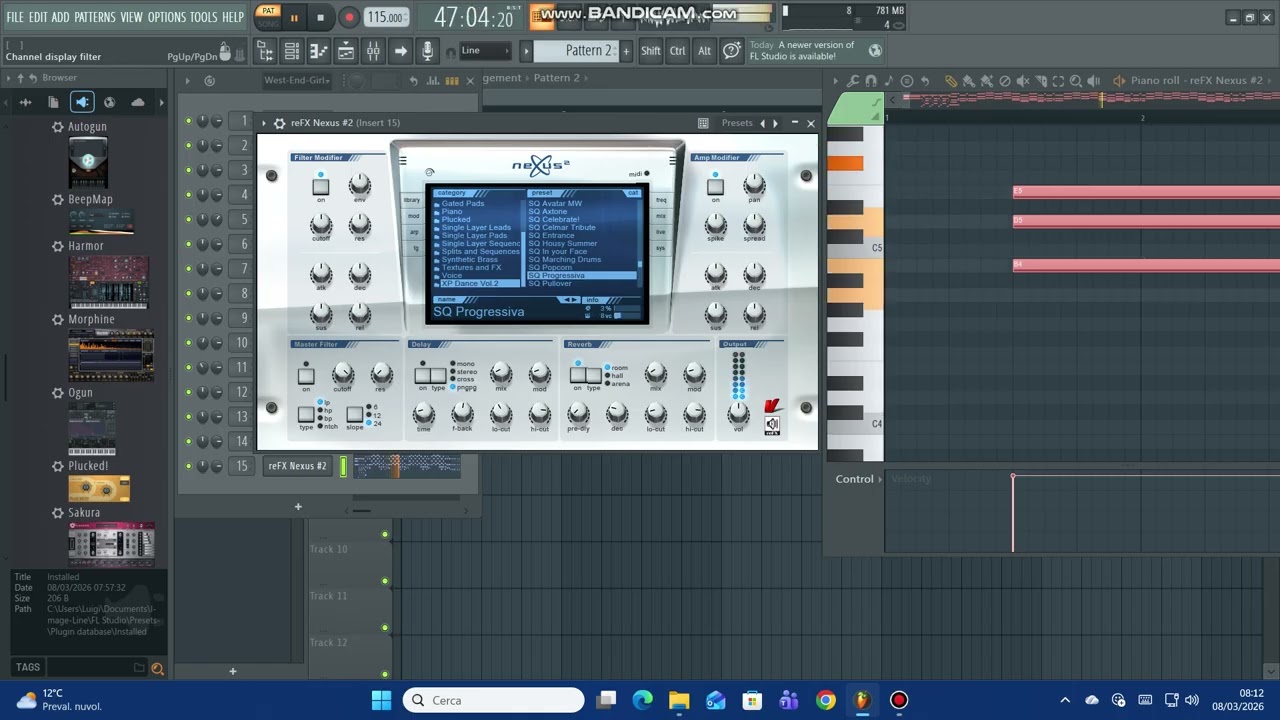The height and width of the screenshot is (720, 1280).
Task: Open the hint/help speech bubble icon
Action: tap(732, 50)
